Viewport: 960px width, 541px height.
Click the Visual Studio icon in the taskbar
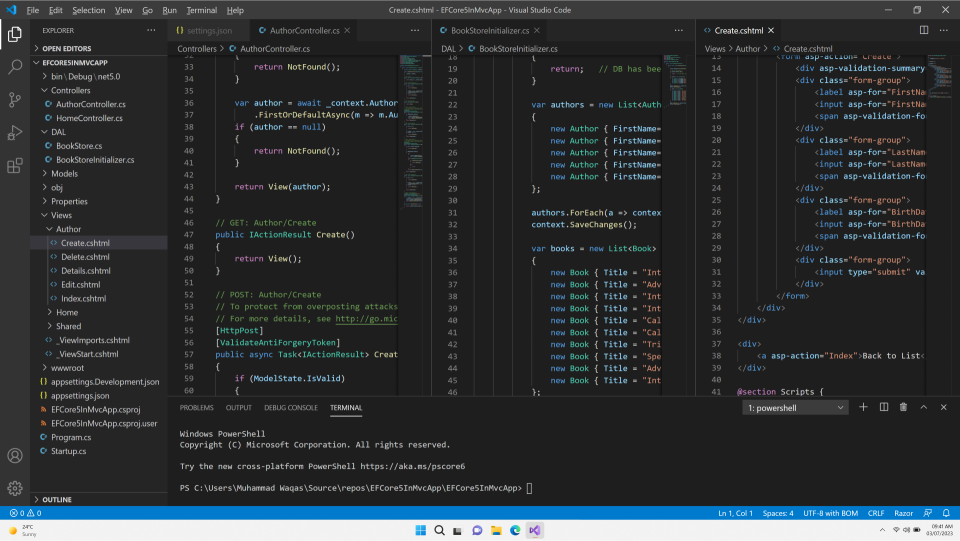535,530
